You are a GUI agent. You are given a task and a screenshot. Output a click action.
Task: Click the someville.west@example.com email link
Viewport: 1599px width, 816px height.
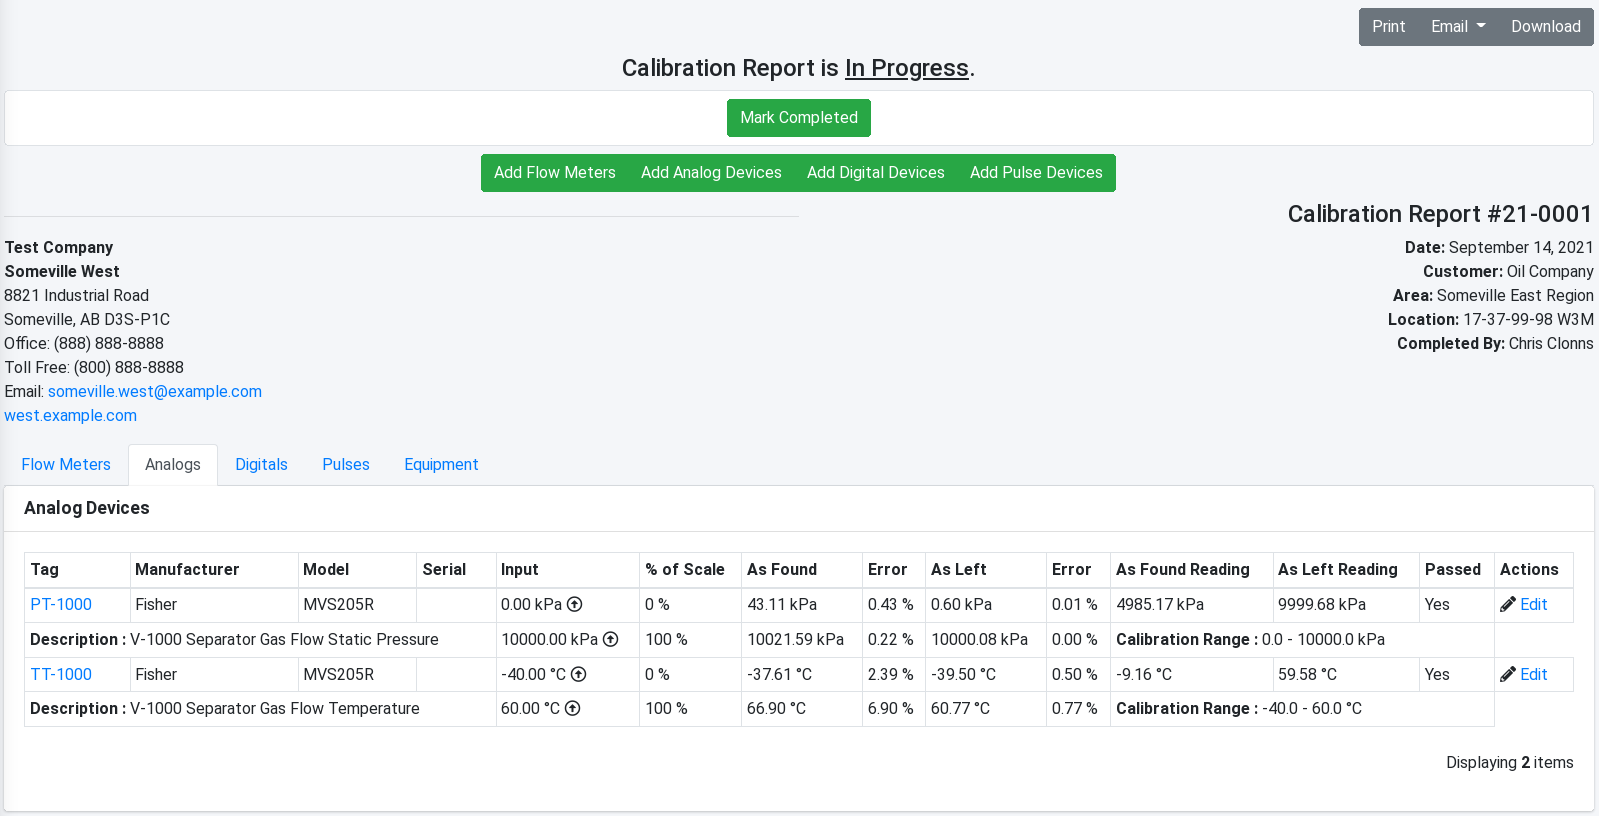click(x=155, y=392)
